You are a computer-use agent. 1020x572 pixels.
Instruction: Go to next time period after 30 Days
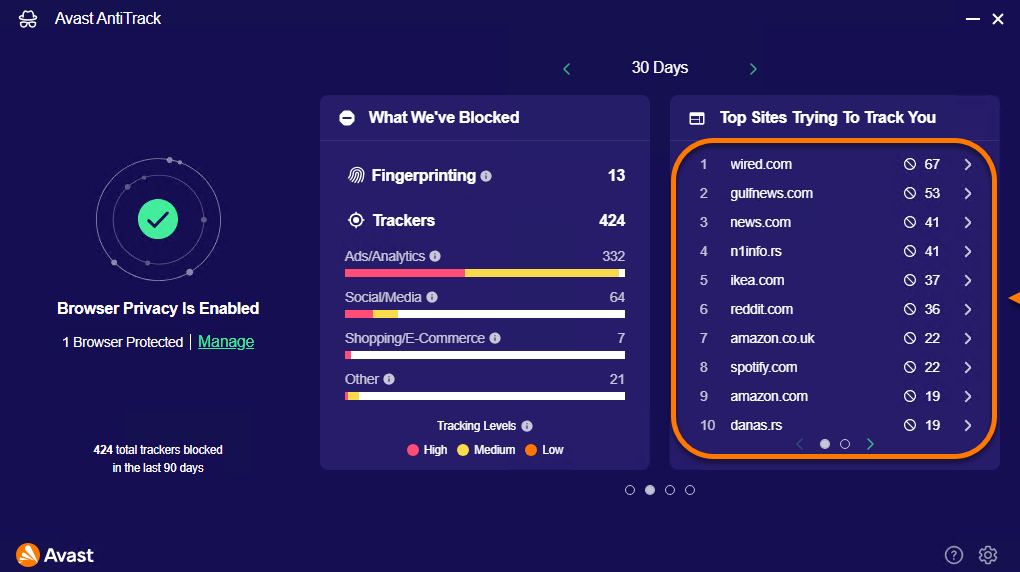pyautogui.click(x=753, y=69)
